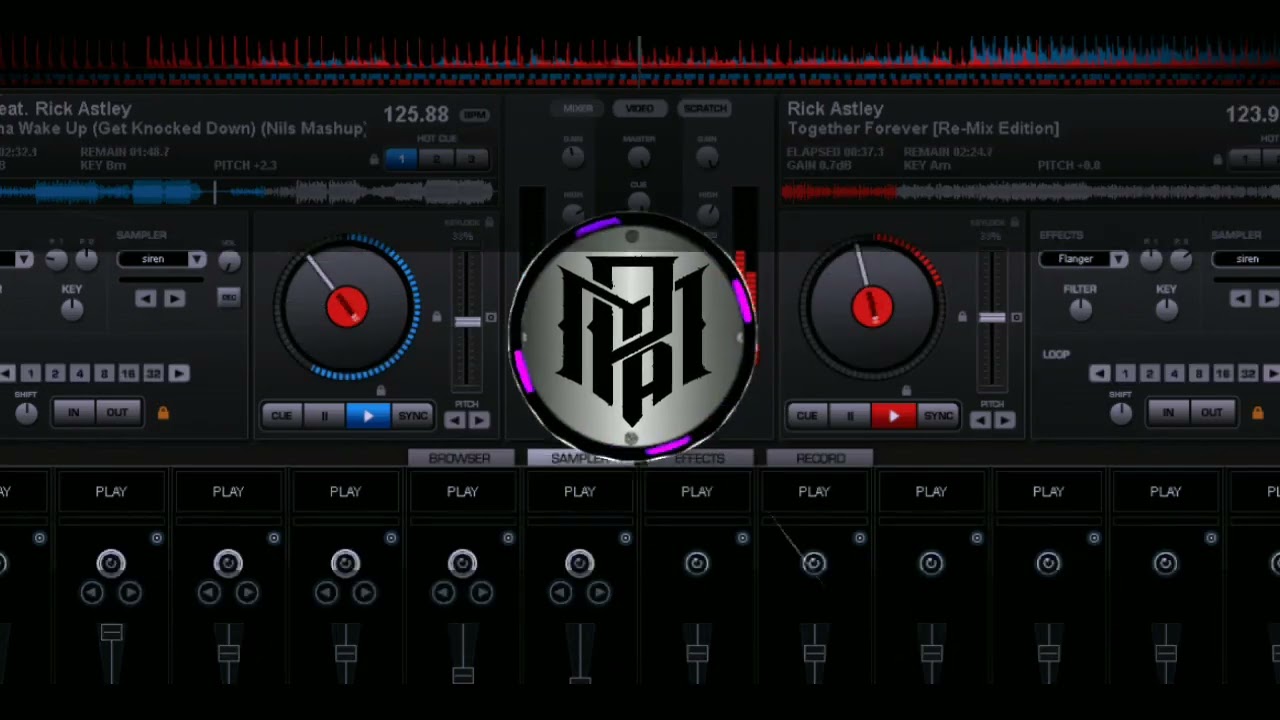Click CUE on the right deck

[x=807, y=416]
